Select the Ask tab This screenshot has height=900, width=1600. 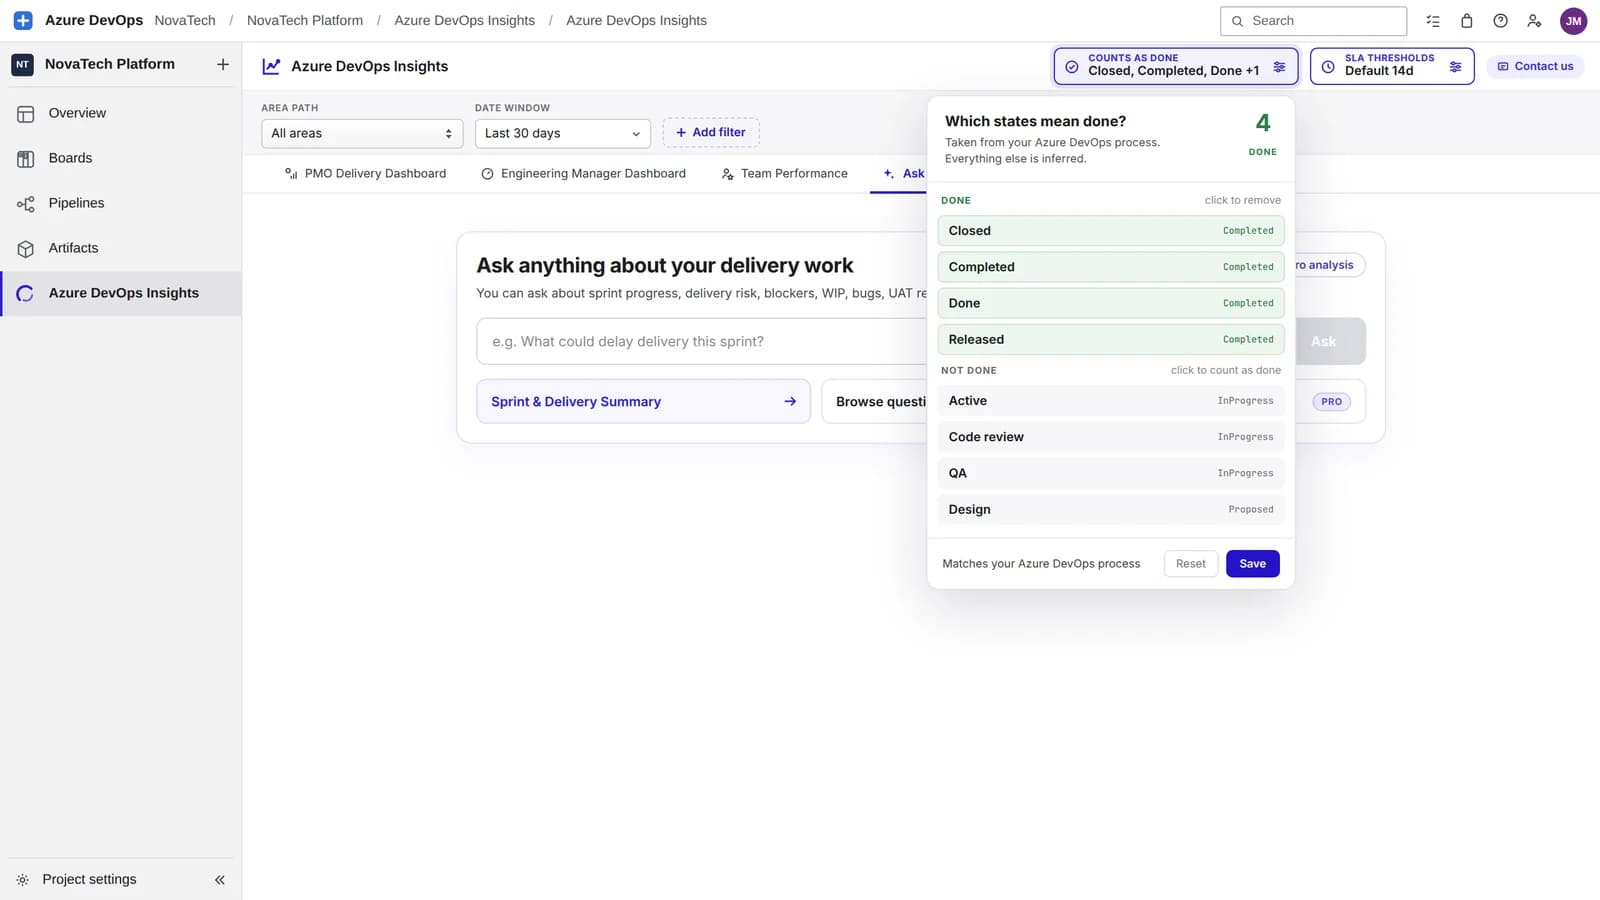903,174
